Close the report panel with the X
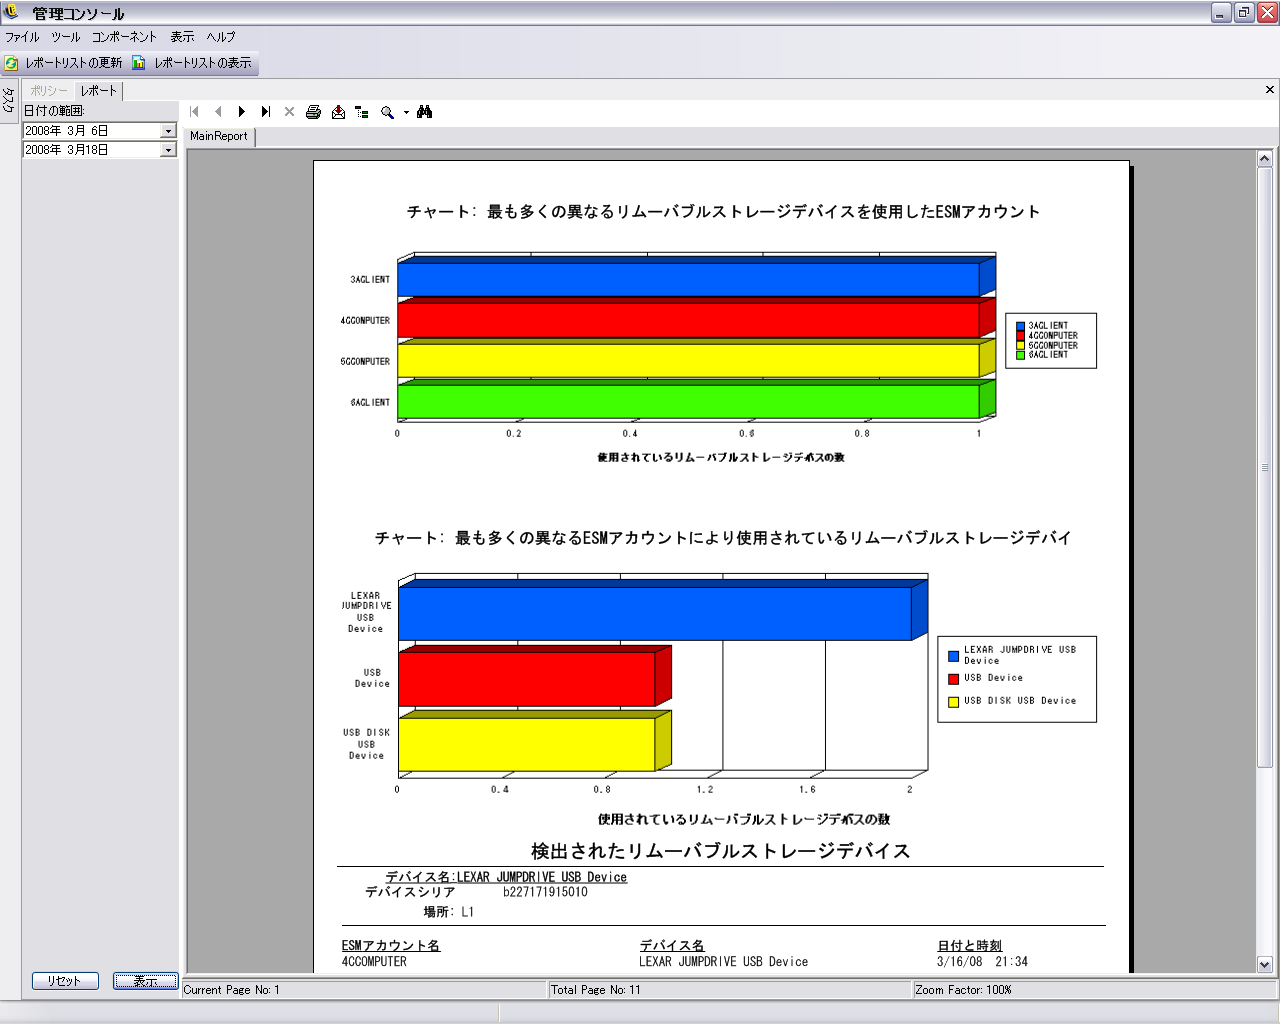Viewport: 1280px width, 1024px height. point(1270,89)
